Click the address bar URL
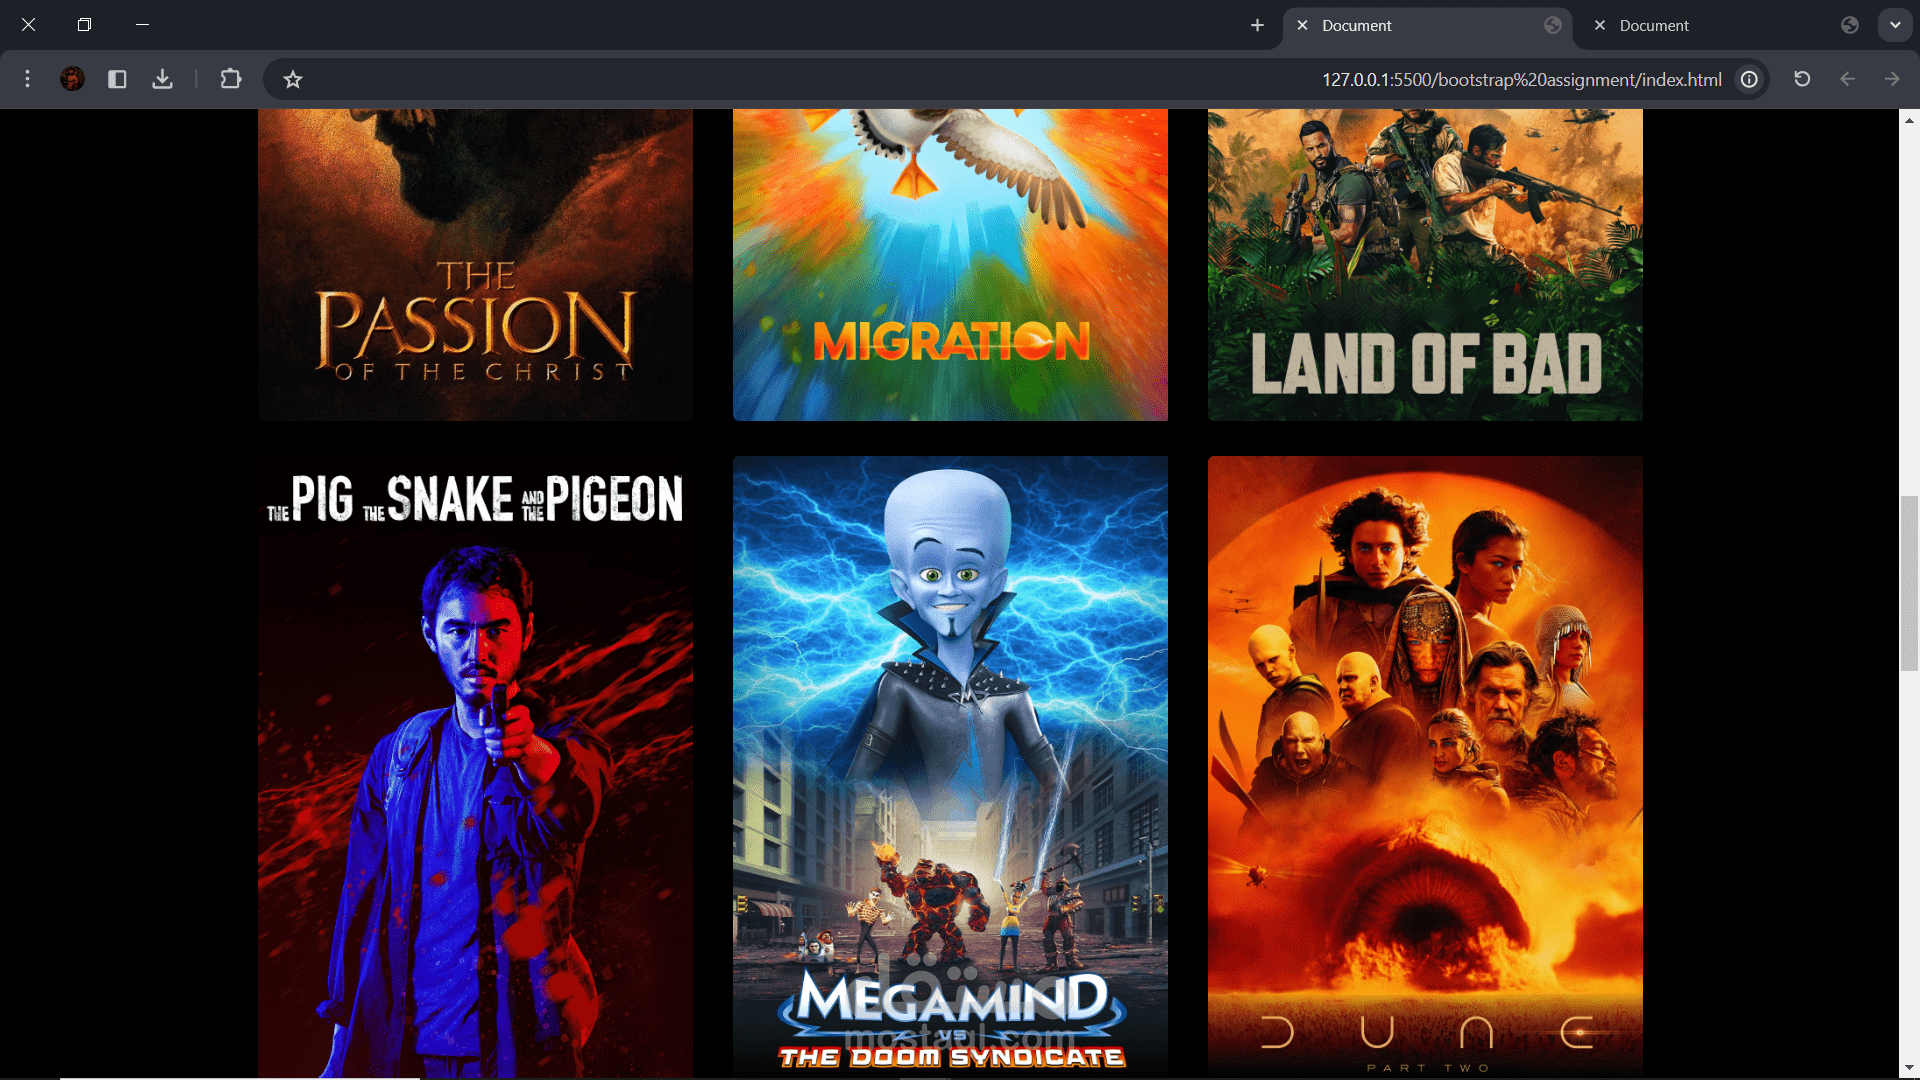This screenshot has width=1920, height=1080. (1520, 79)
